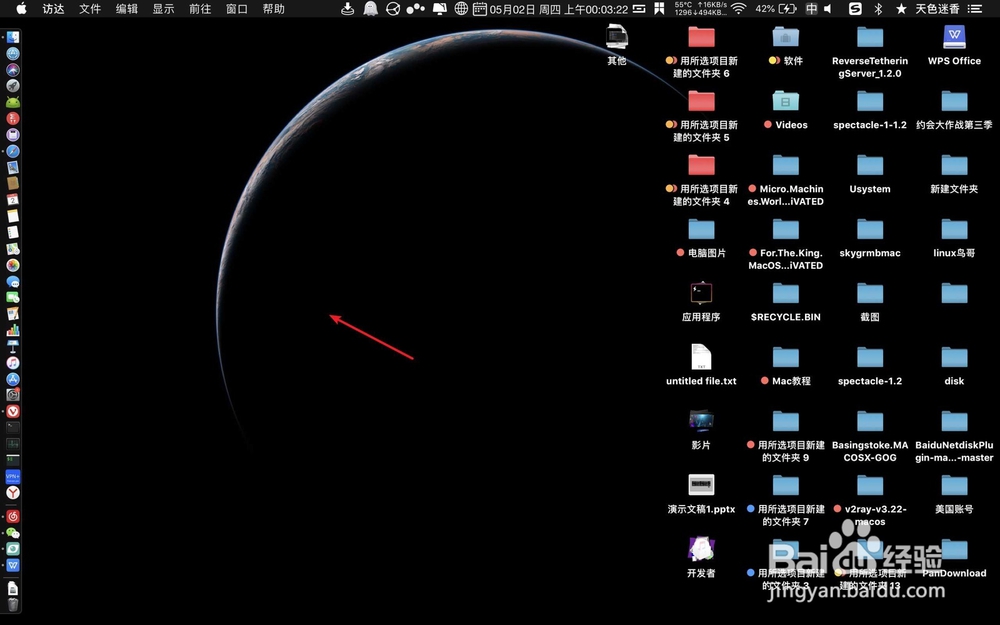Select the skygrmbmac folder

(870, 238)
